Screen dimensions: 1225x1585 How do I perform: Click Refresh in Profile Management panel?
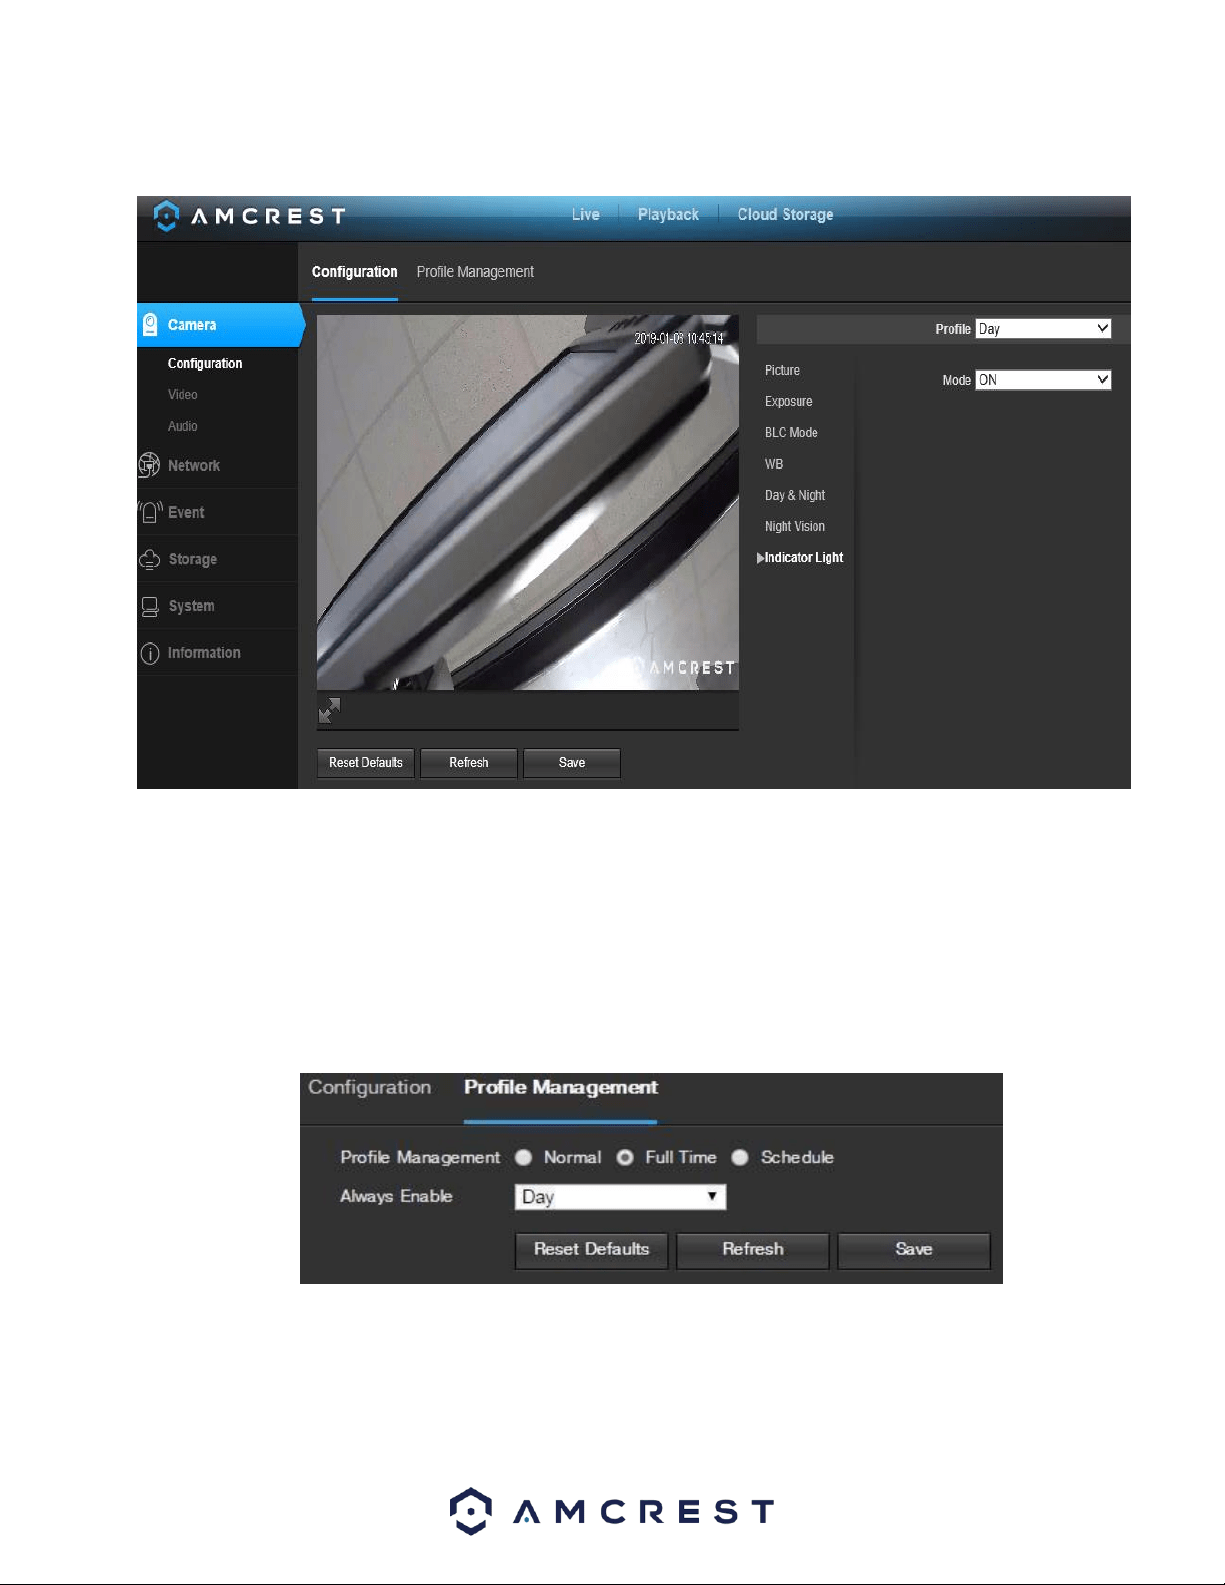pyautogui.click(x=753, y=1250)
